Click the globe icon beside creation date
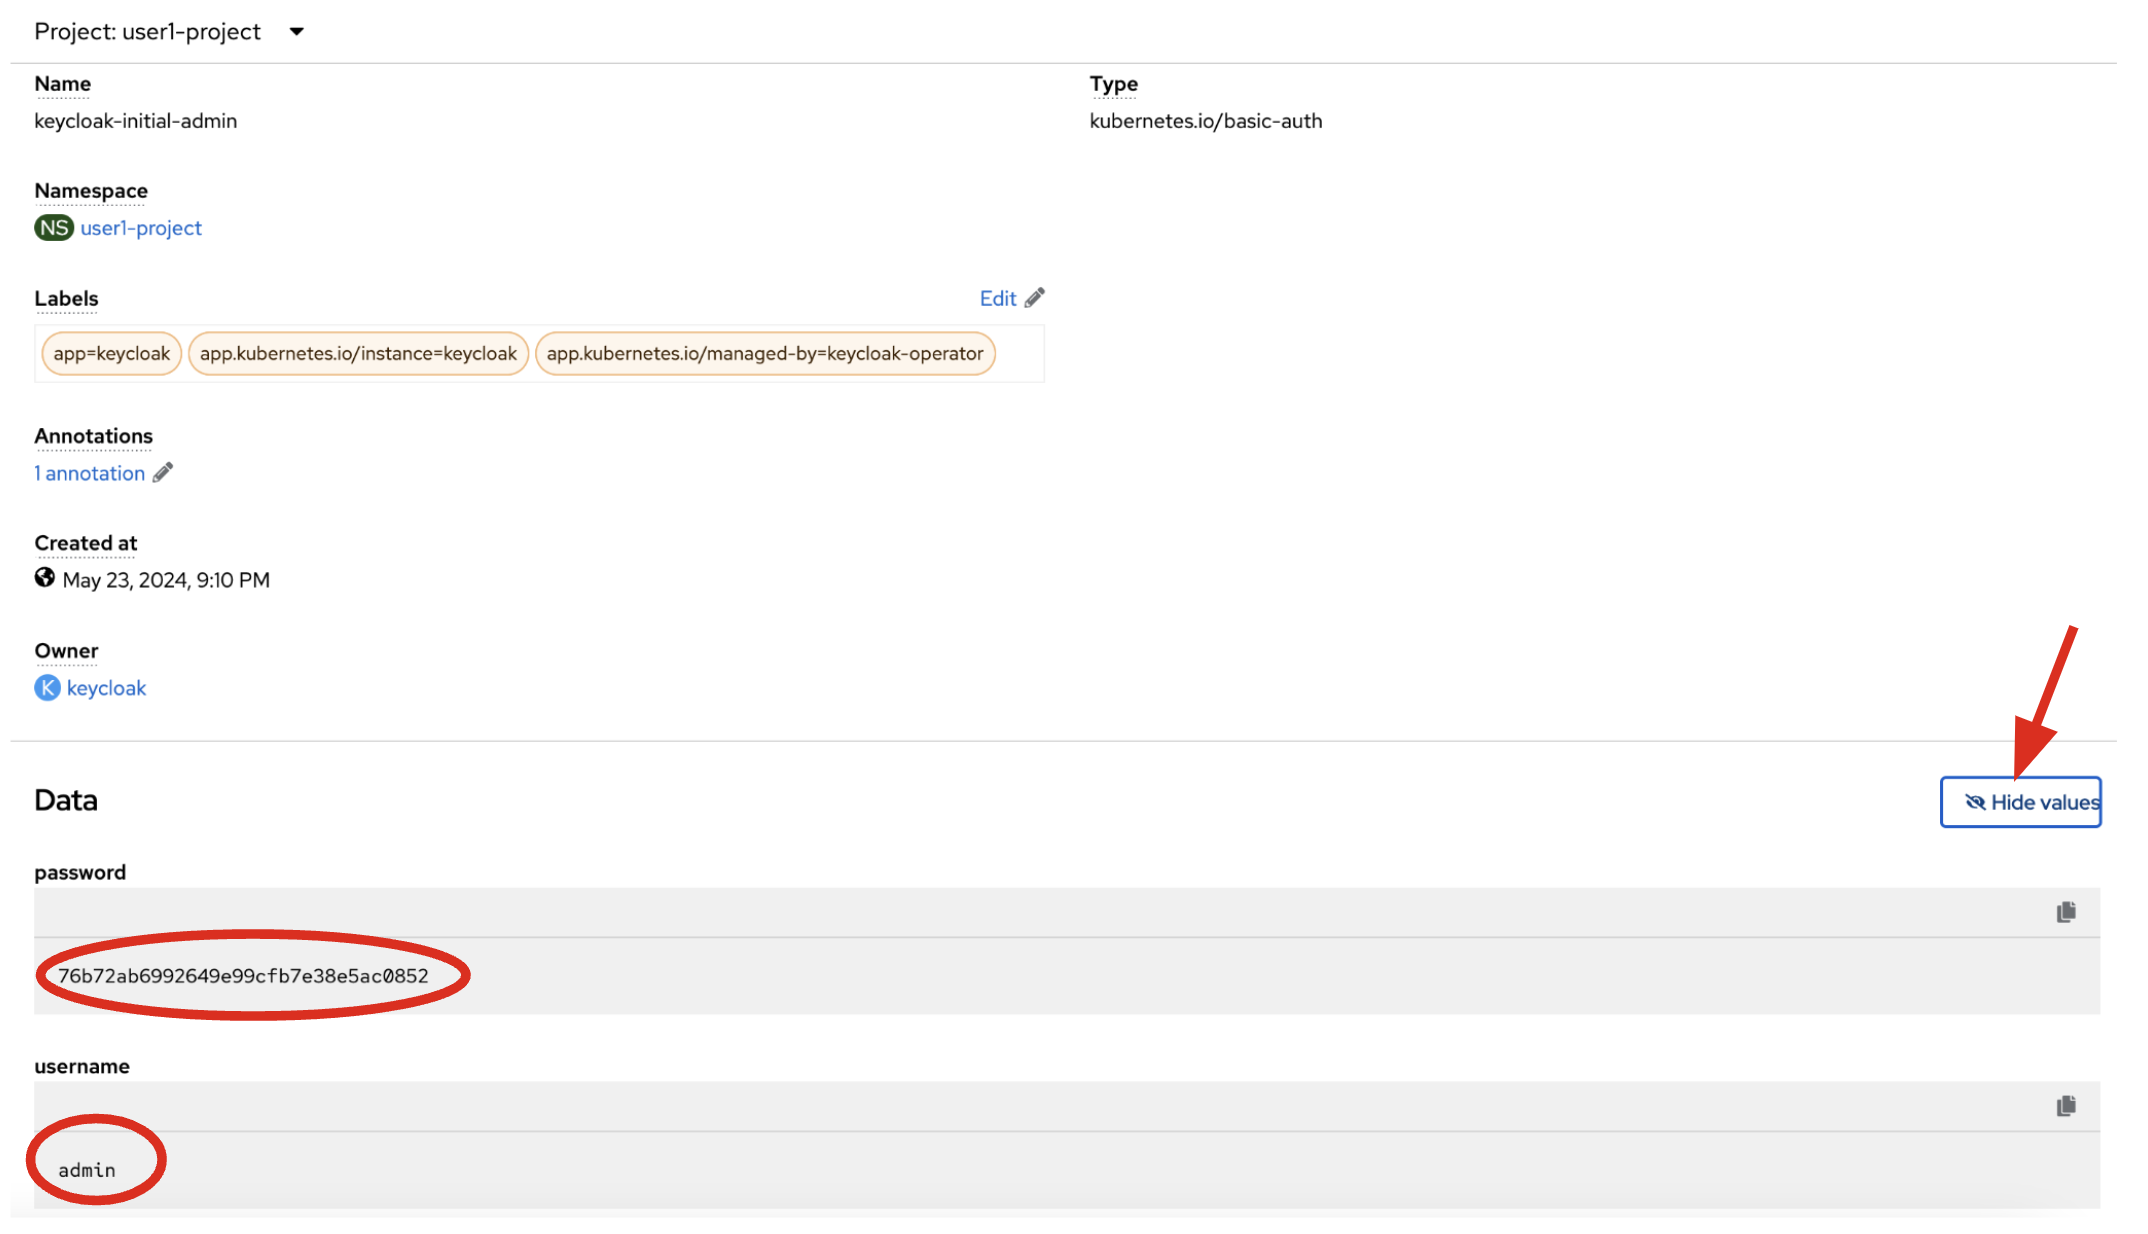 coord(44,578)
